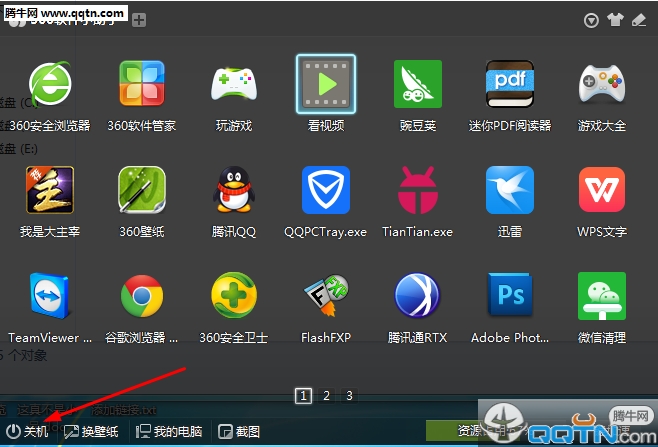Switch to page 3
The image size is (658, 447).
[349, 395]
